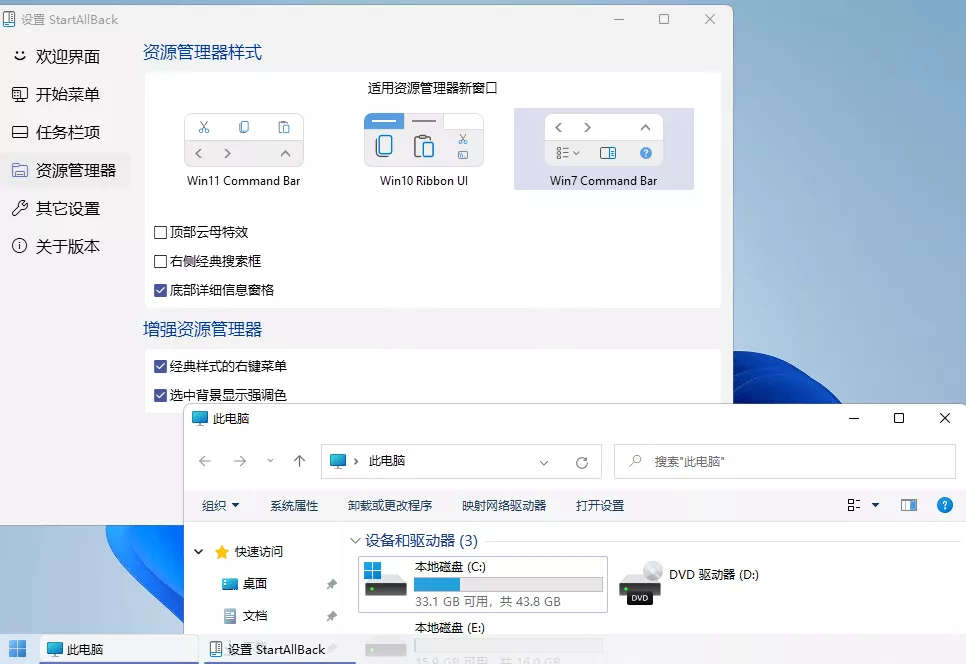Click the blue help icon in Explorer toolbar
Image resolution: width=966 pixels, height=664 pixels.
(x=944, y=505)
